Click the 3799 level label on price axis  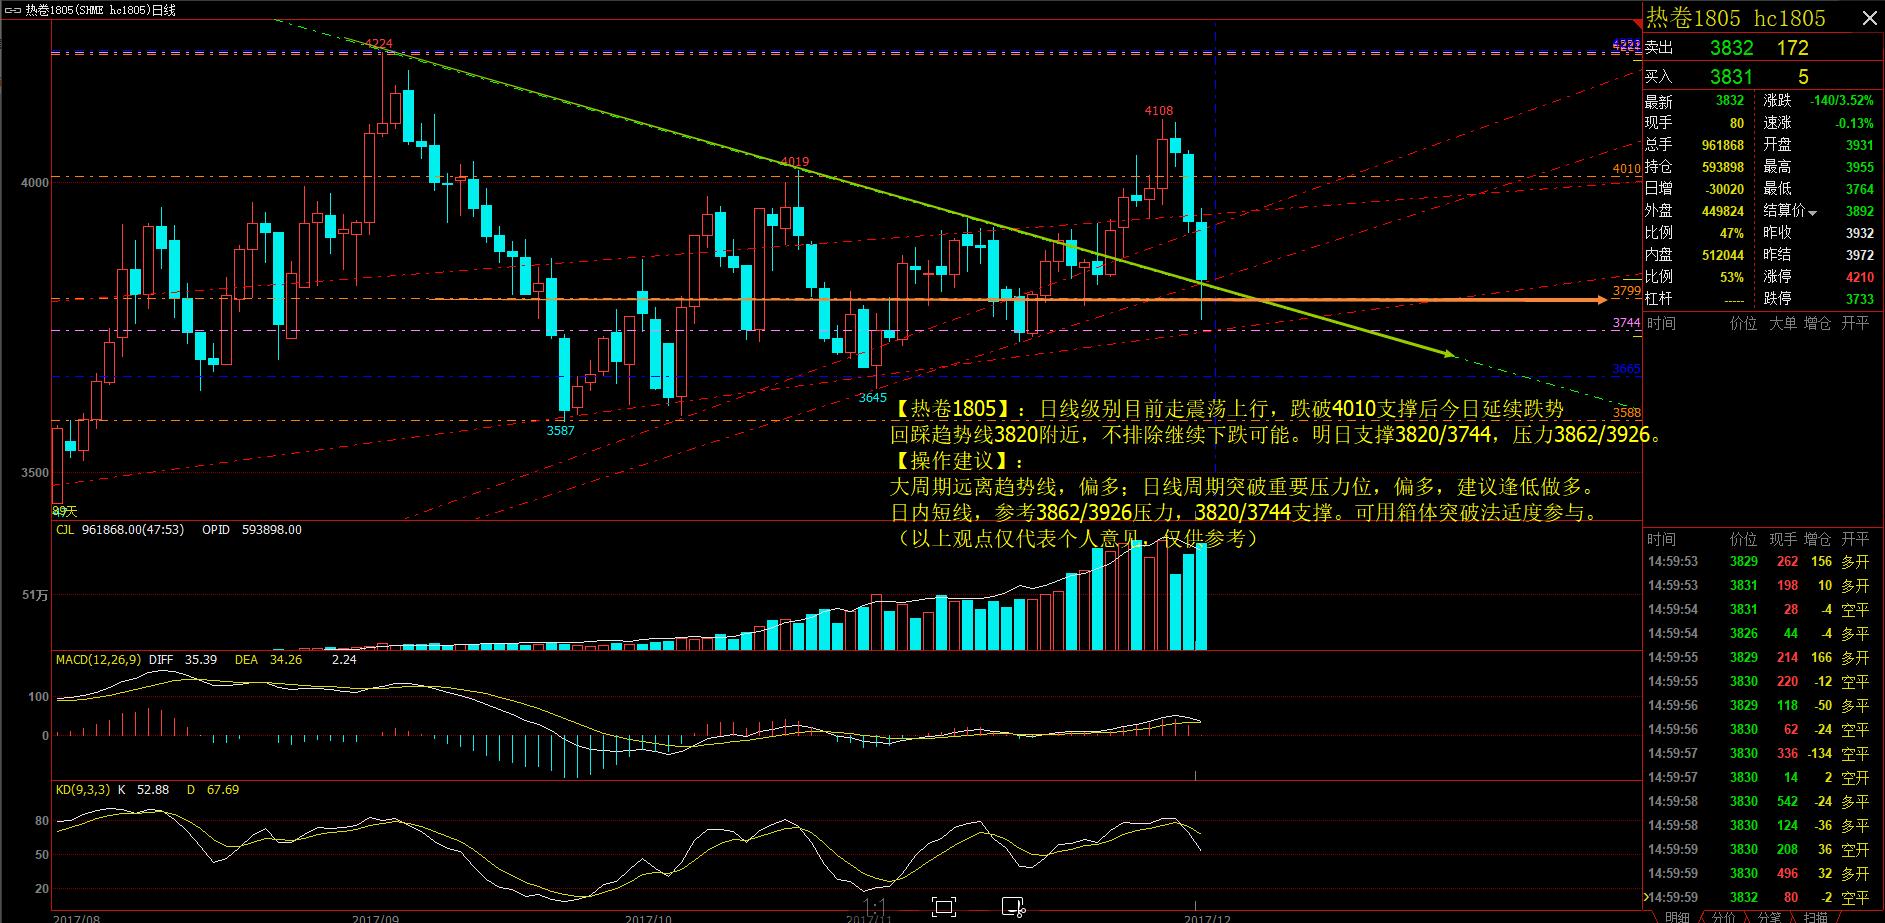(x=1627, y=291)
